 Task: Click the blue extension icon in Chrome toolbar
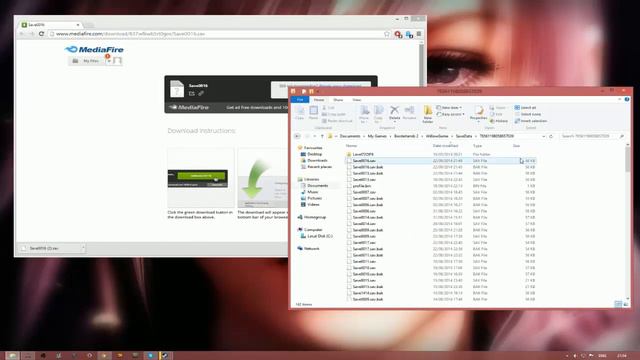point(409,34)
